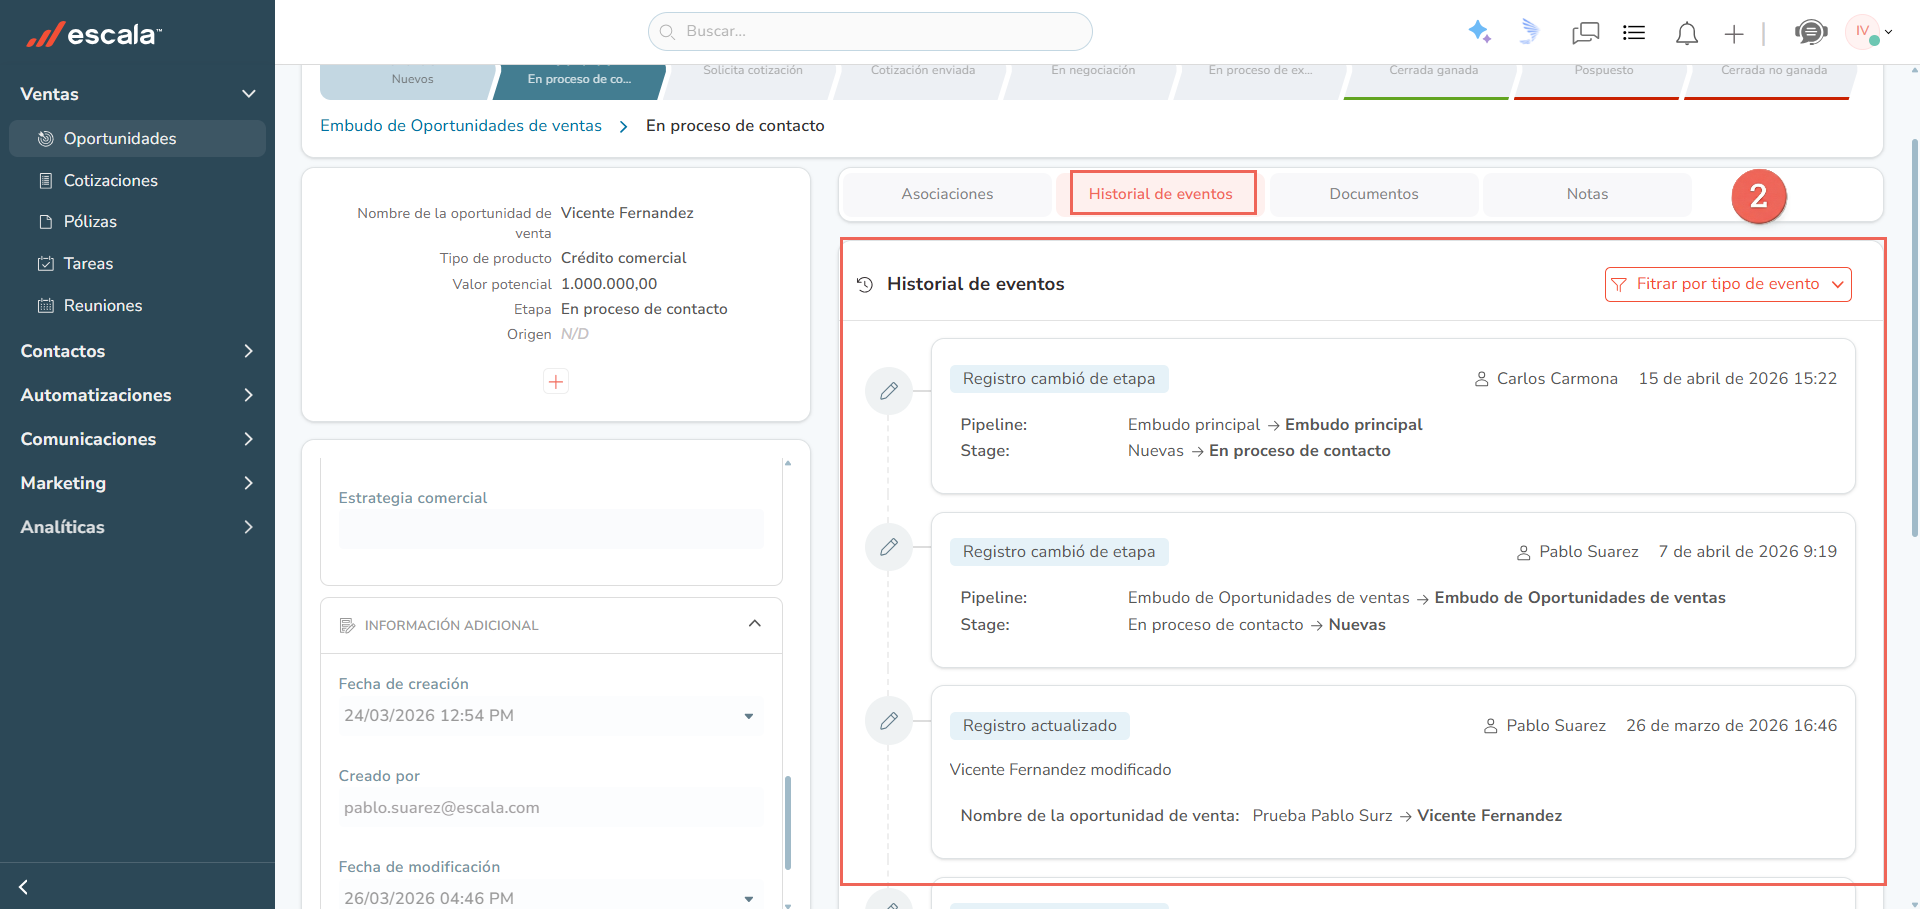Click the plus icon in top bar
This screenshot has width=1920, height=909.
click(x=1734, y=34)
